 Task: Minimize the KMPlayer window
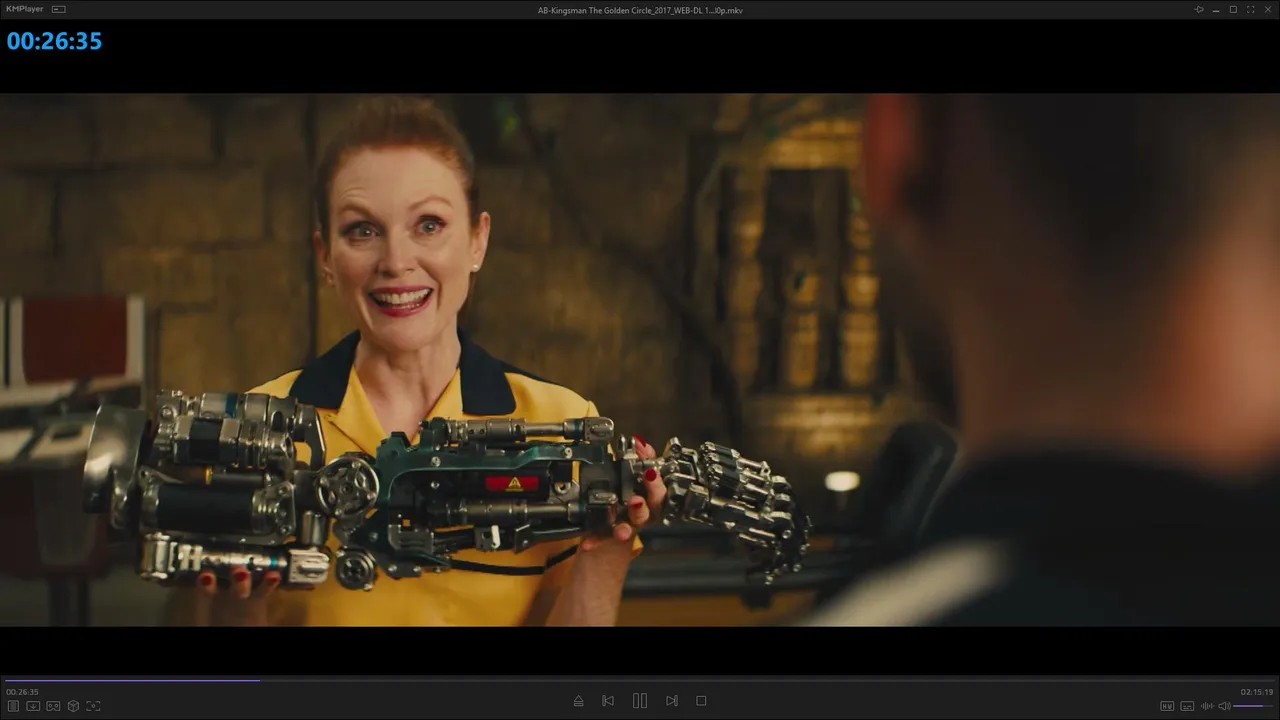click(x=1216, y=10)
